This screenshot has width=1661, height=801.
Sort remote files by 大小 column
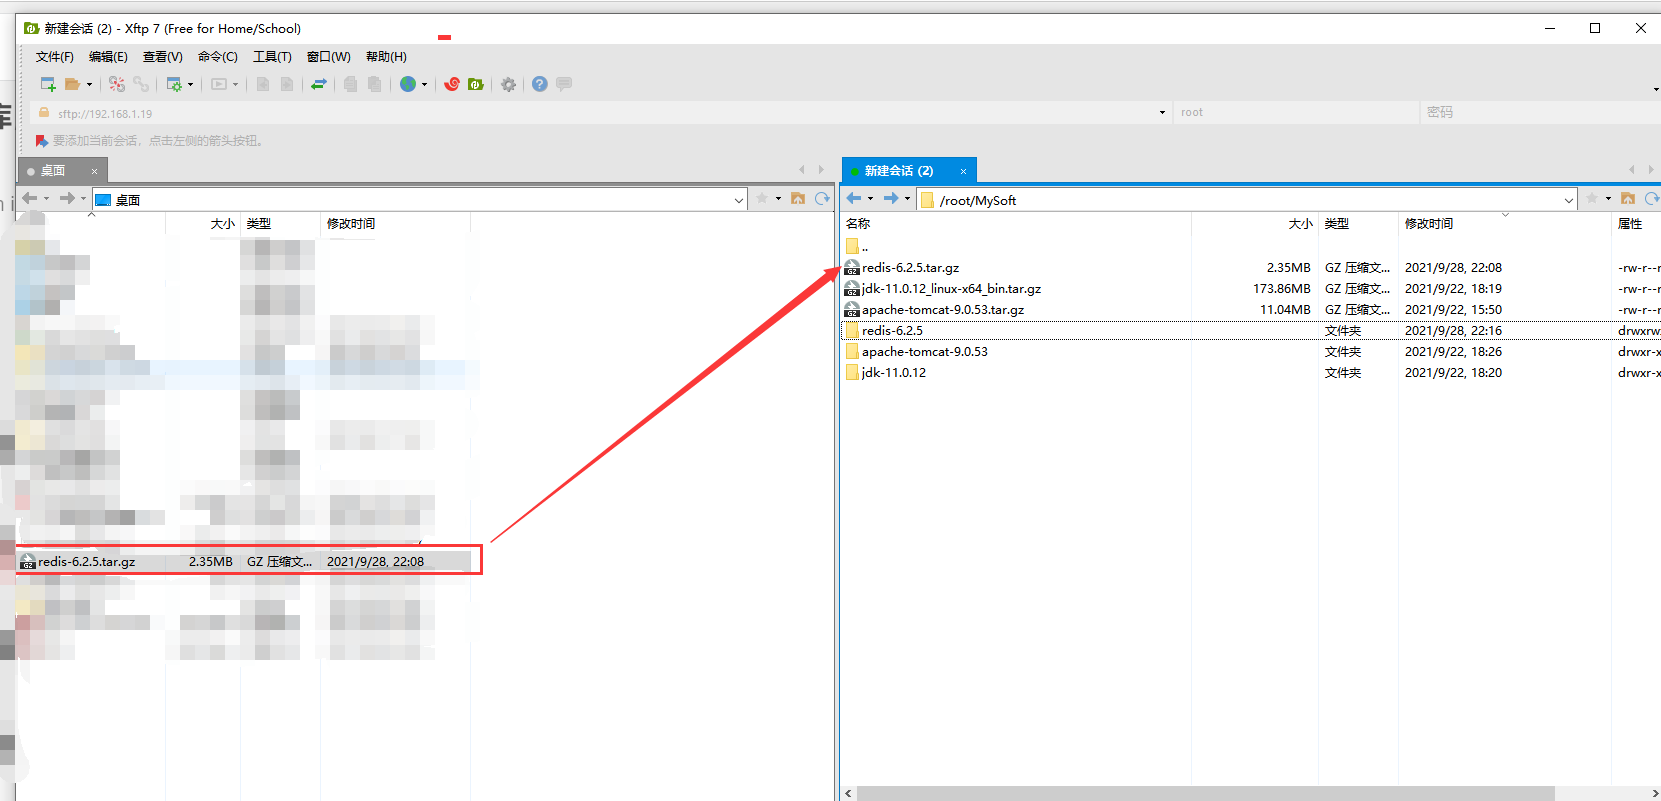coord(1255,224)
